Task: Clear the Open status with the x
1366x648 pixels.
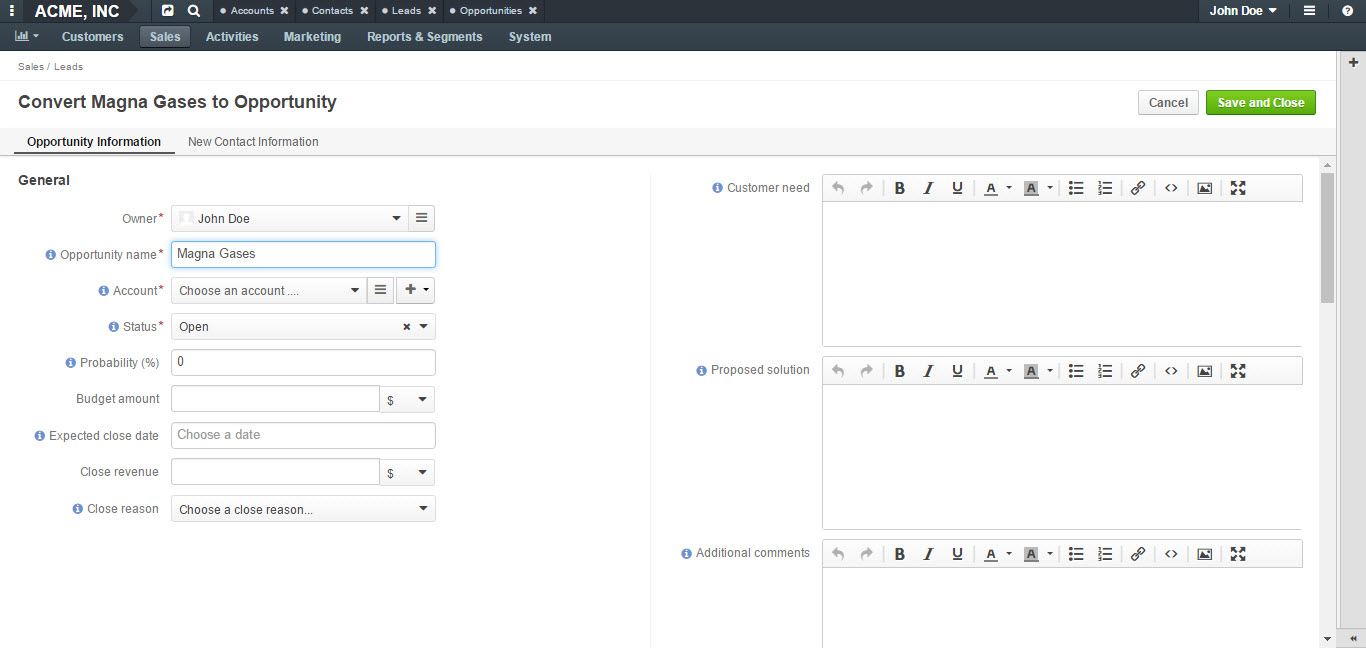Action: [x=407, y=327]
